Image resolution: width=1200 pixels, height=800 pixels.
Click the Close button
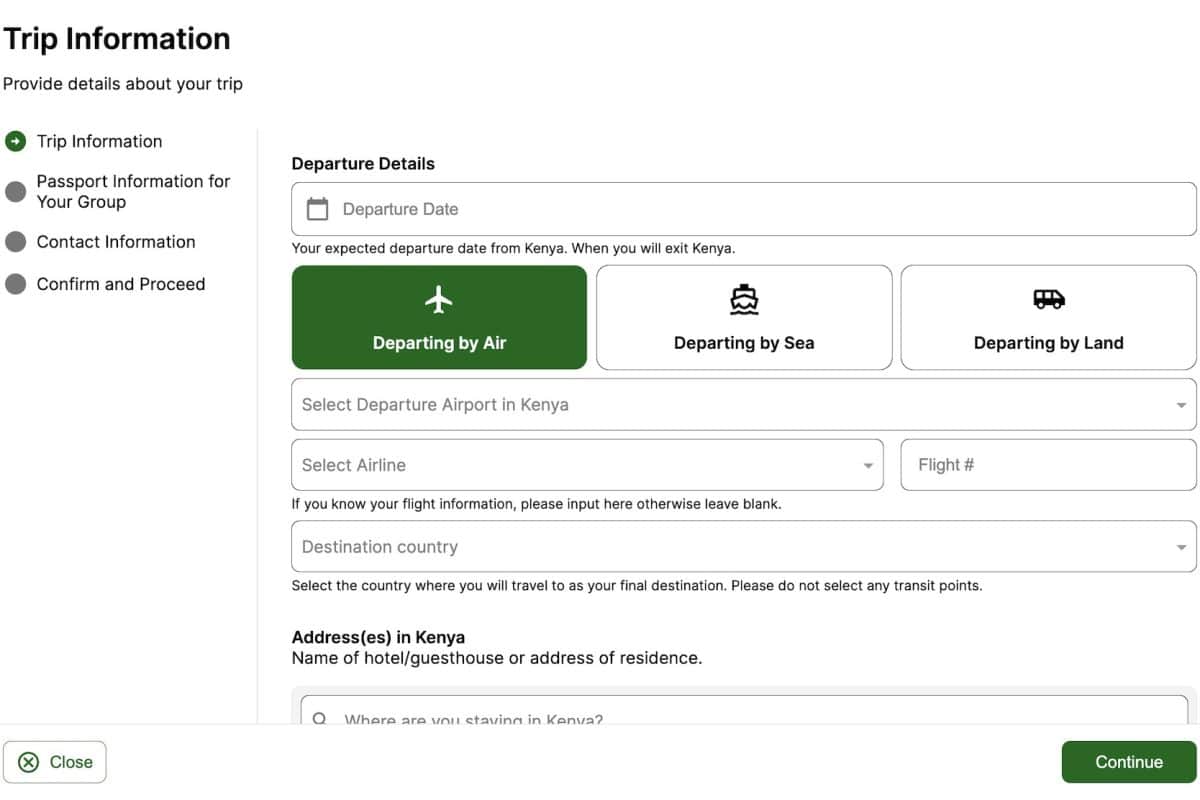tap(55, 762)
